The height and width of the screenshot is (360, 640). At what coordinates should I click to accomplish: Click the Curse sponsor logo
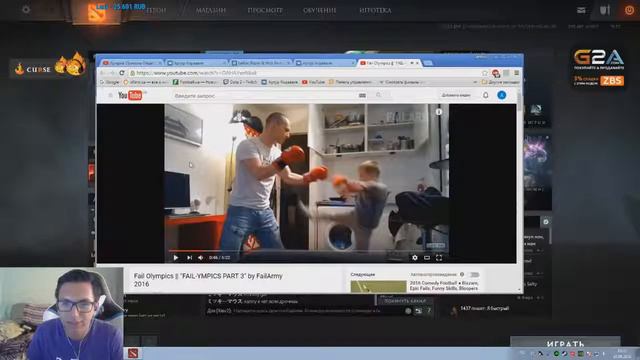point(48,67)
